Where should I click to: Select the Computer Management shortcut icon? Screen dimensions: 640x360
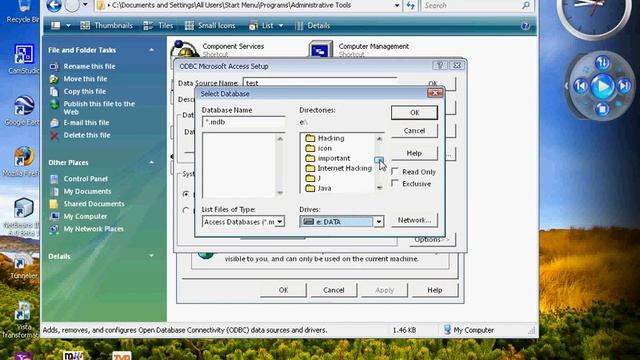(320, 49)
